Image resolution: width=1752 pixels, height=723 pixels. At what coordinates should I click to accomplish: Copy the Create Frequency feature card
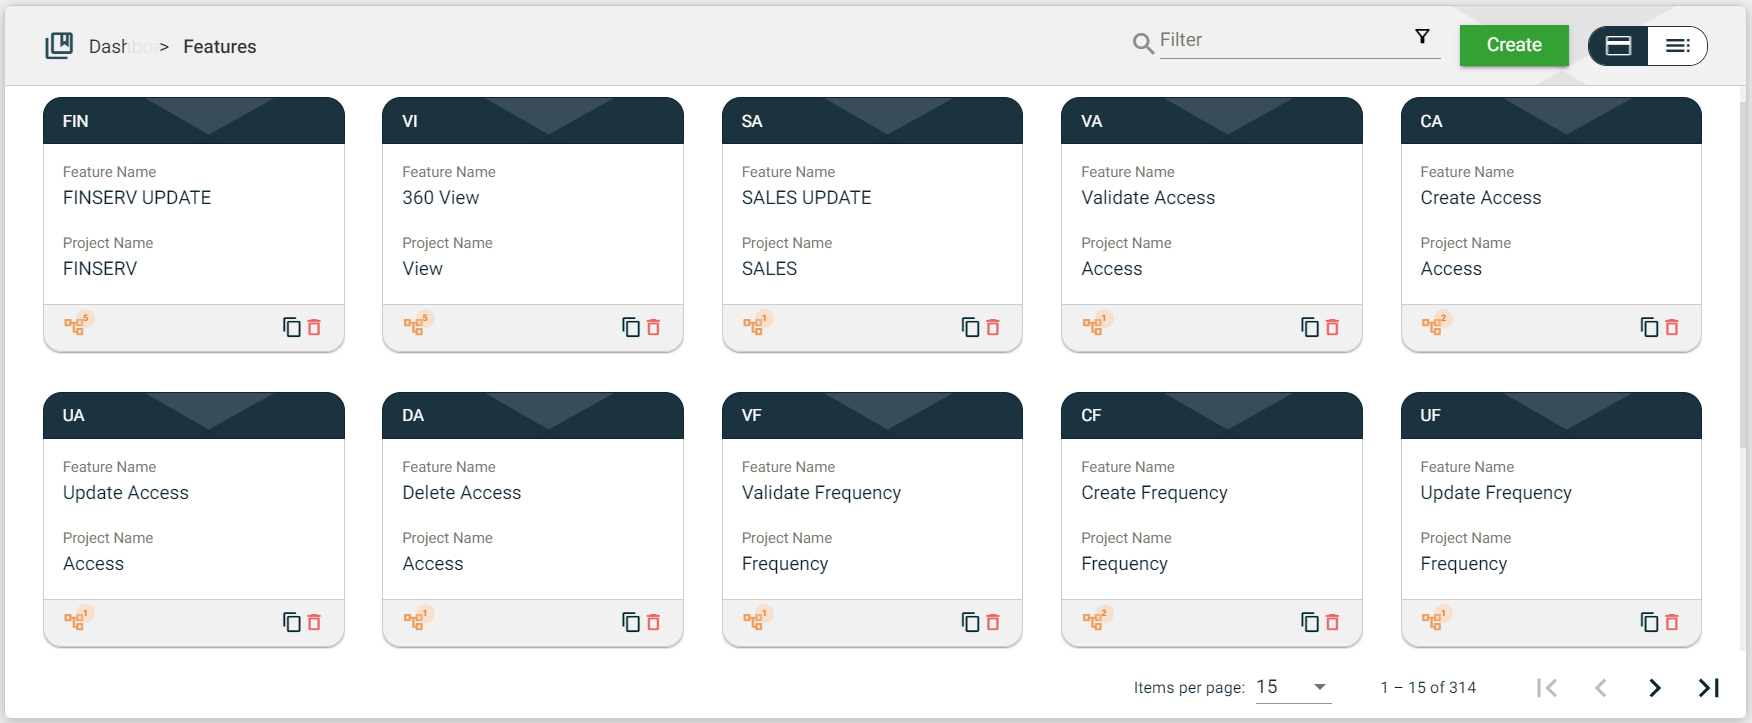click(x=1310, y=622)
